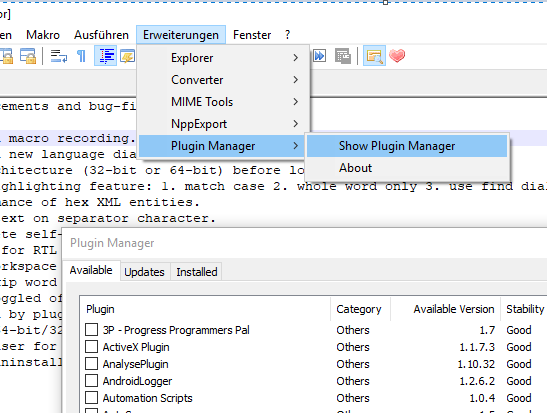Choose Show Plugin Manager
The width and height of the screenshot is (547, 413).
point(407,146)
